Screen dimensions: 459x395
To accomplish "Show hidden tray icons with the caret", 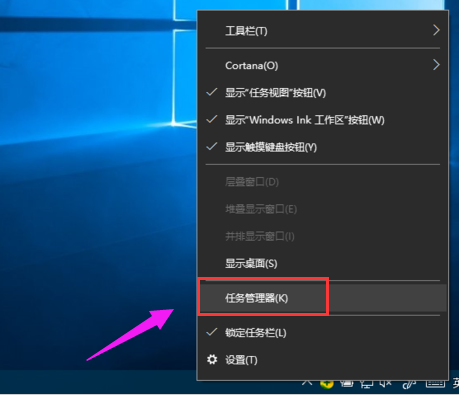I will pos(307,383).
